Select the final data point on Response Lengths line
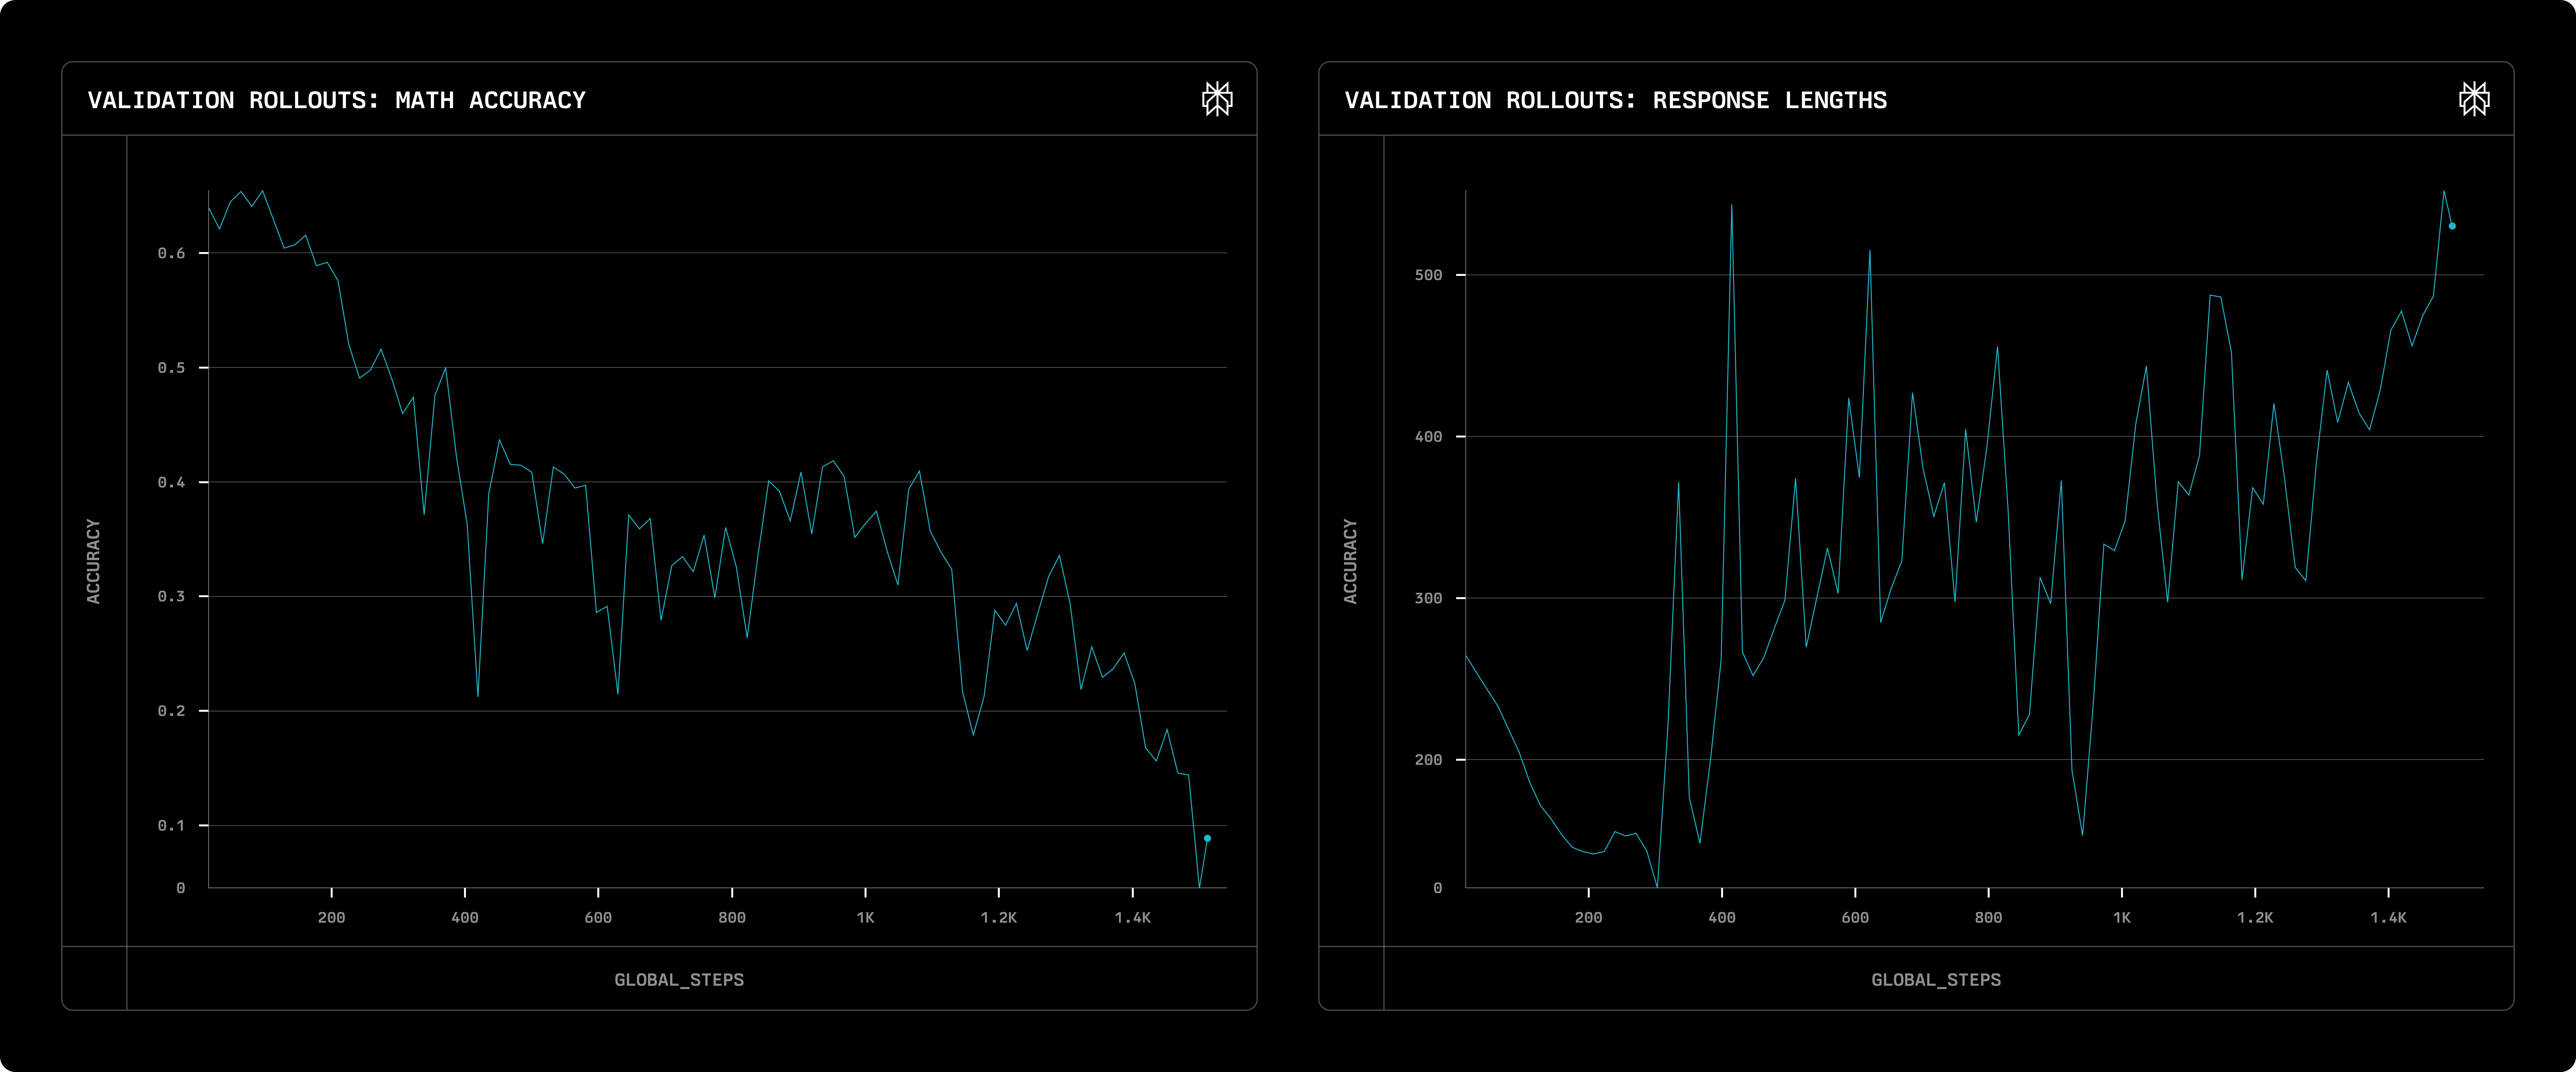 [x=2452, y=226]
